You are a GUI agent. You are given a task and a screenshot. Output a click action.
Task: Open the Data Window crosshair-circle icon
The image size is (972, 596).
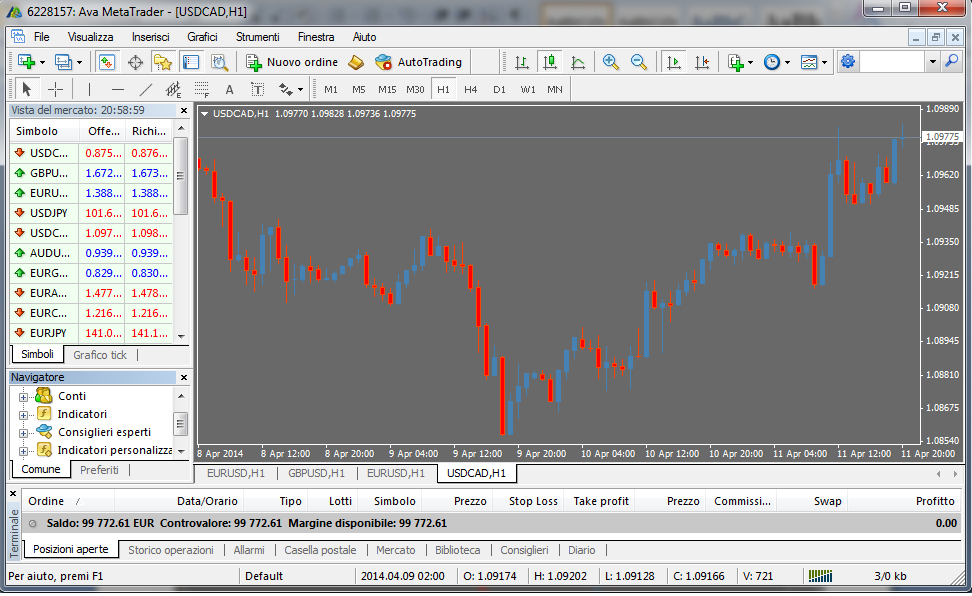[135, 62]
